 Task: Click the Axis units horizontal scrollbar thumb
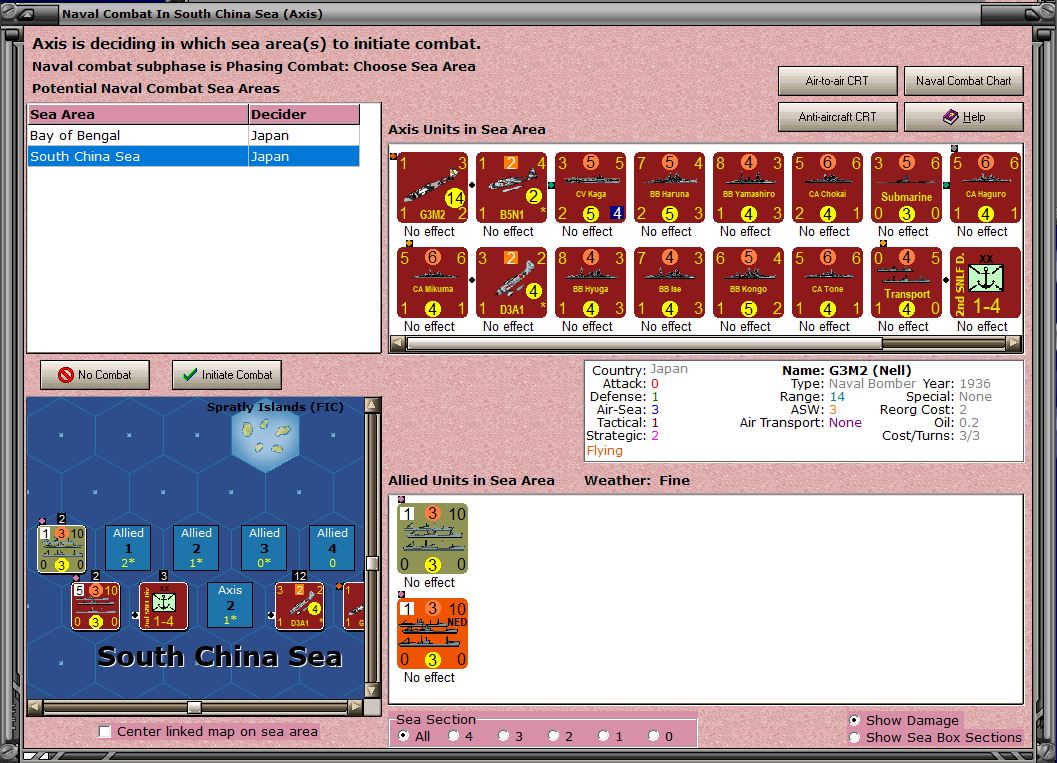click(x=644, y=343)
